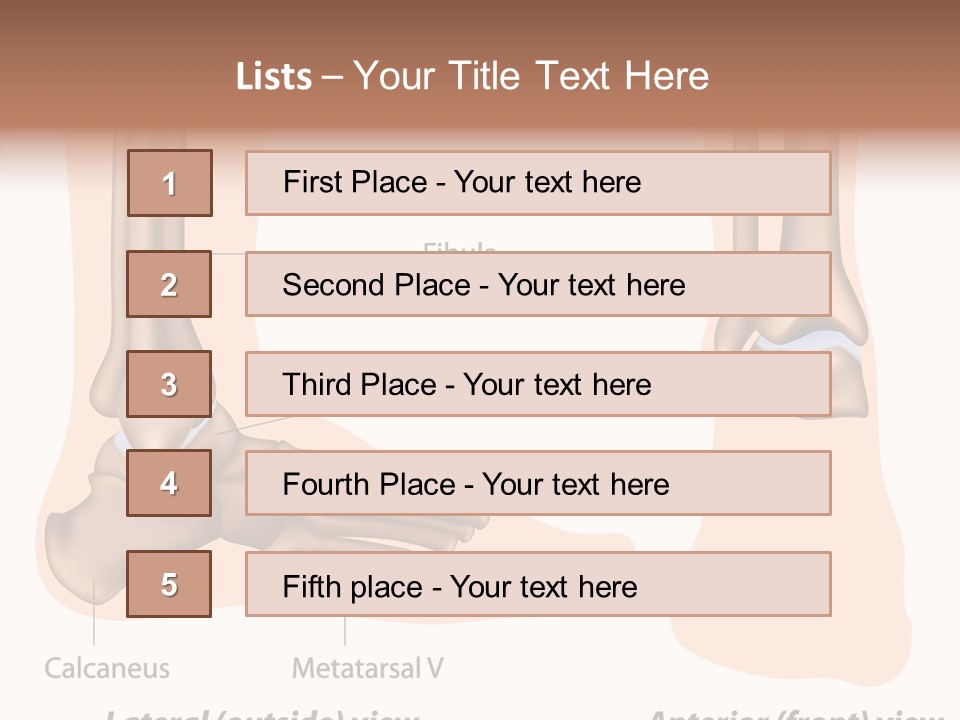
Task: Select the Fourth Place text bar
Action: pos(538,484)
